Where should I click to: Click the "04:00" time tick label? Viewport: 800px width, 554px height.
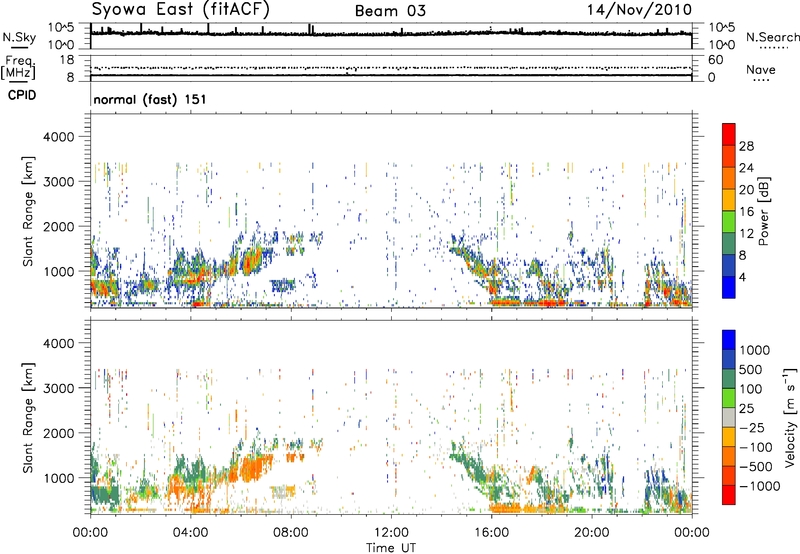190,533
